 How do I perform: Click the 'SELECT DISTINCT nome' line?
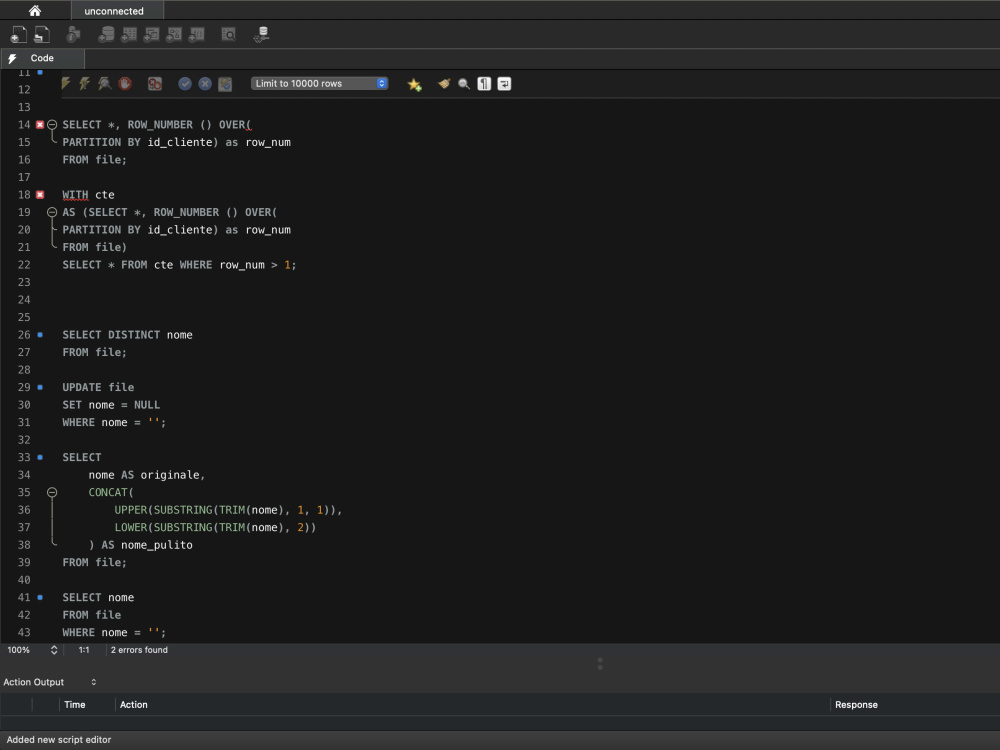[128, 335]
